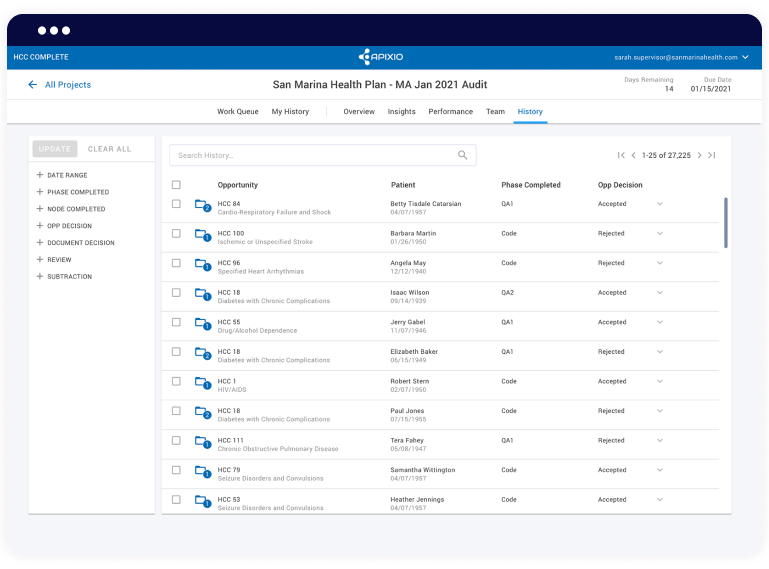Check the Barbara Martin row checkbox
Image resolution: width=769 pixels, height=569 pixels.
[x=176, y=233]
